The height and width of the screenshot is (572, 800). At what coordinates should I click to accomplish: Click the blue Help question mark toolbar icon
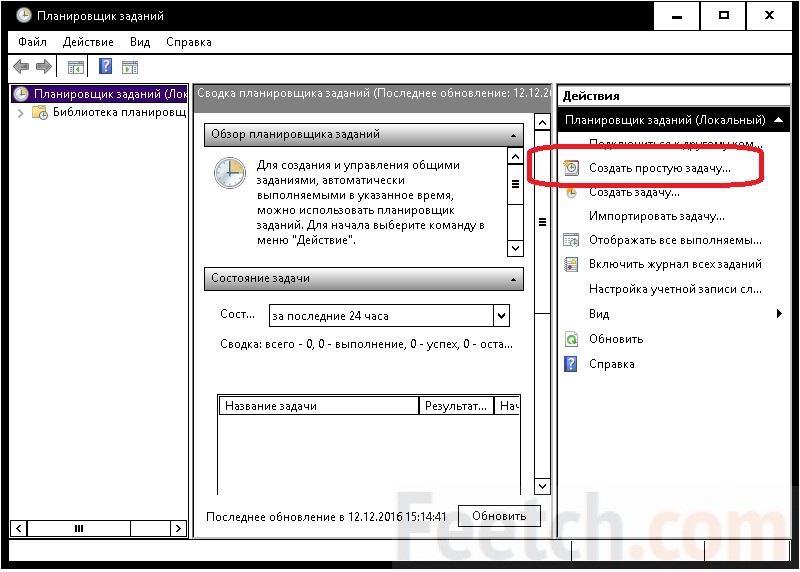point(104,67)
